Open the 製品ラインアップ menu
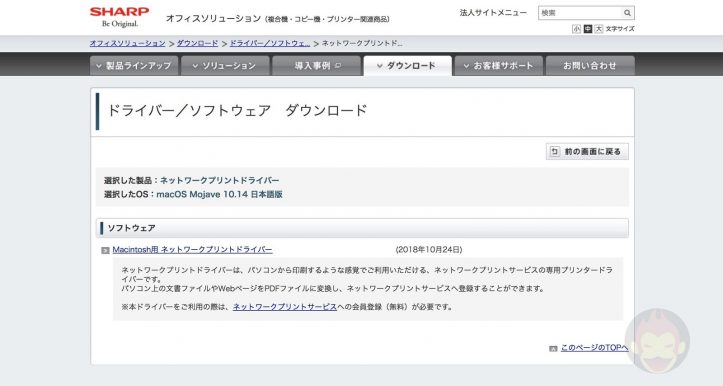The image size is (723, 386). click(134, 65)
